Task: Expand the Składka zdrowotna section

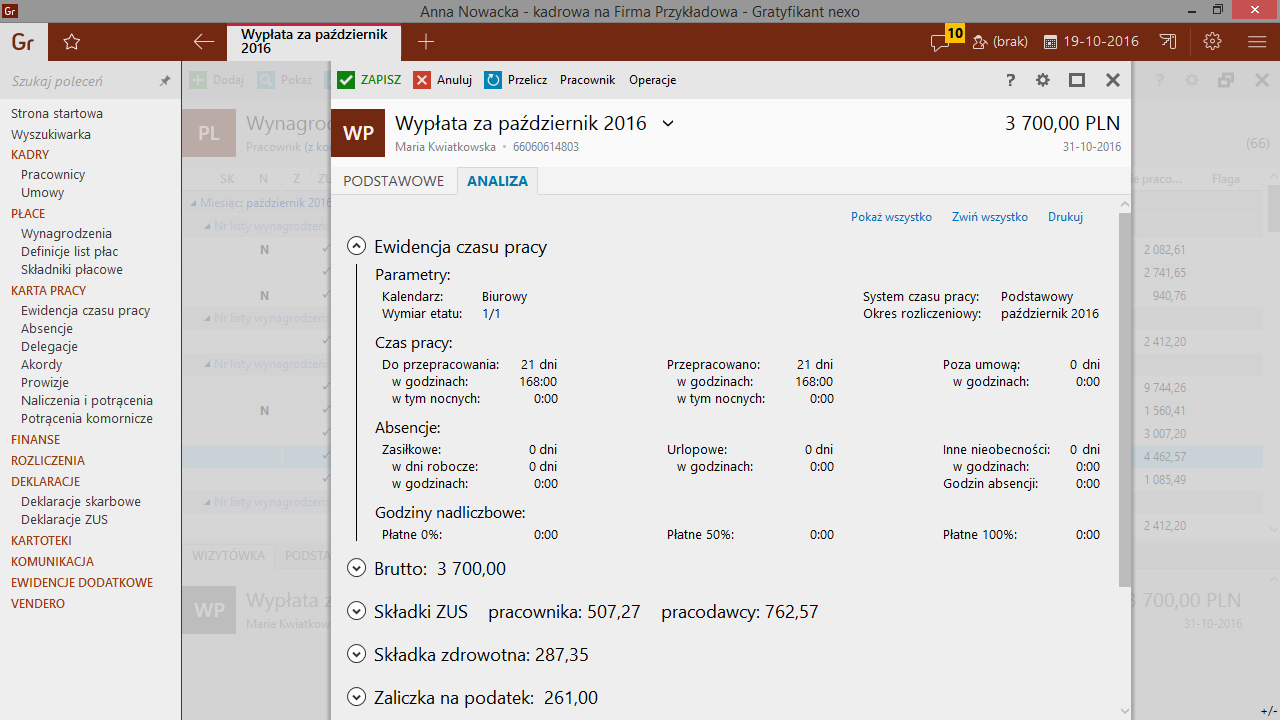Action: [356, 654]
